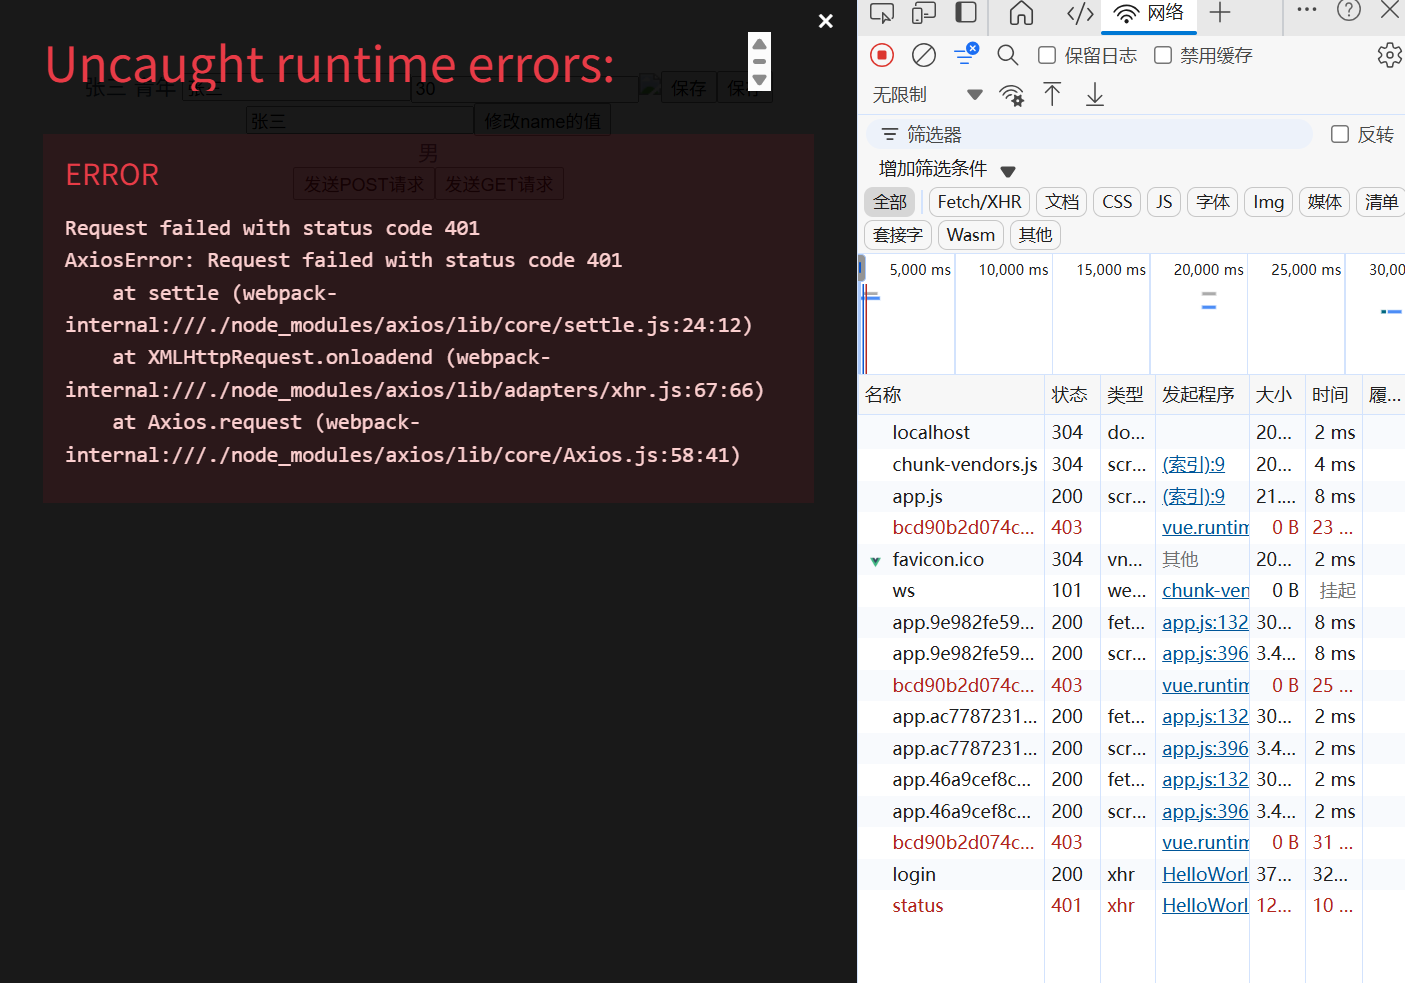Image resolution: width=1405 pixels, height=983 pixels.
Task: Open HelloWorl initiator link for login
Action: [1205, 874]
